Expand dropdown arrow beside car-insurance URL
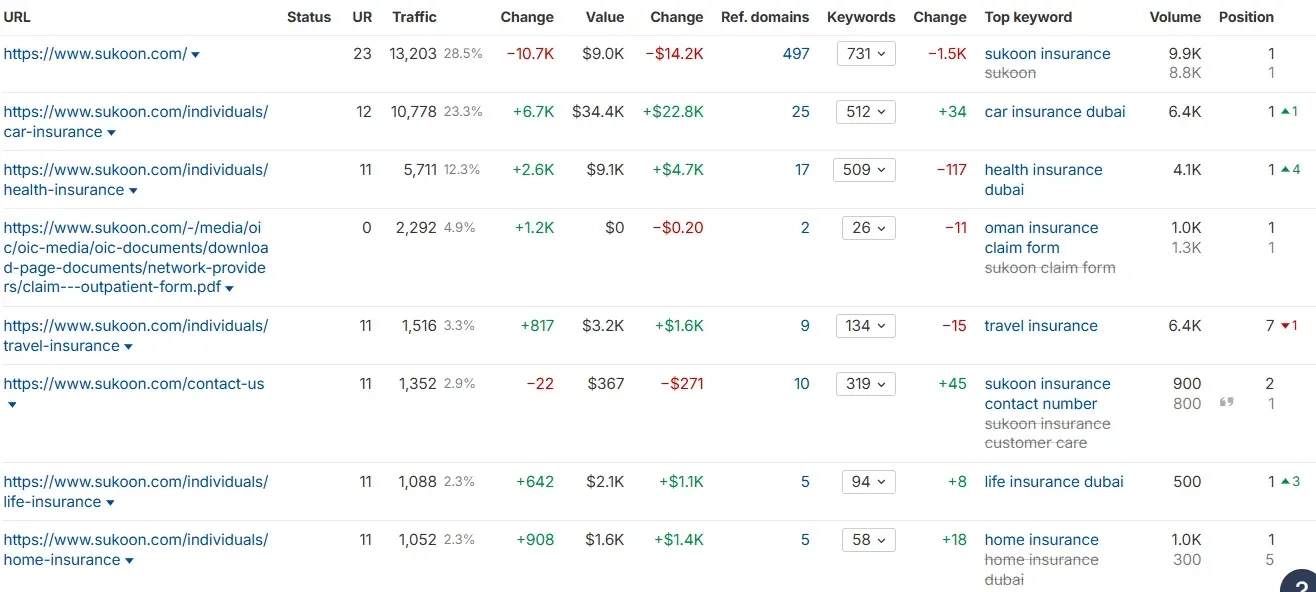 (x=111, y=133)
